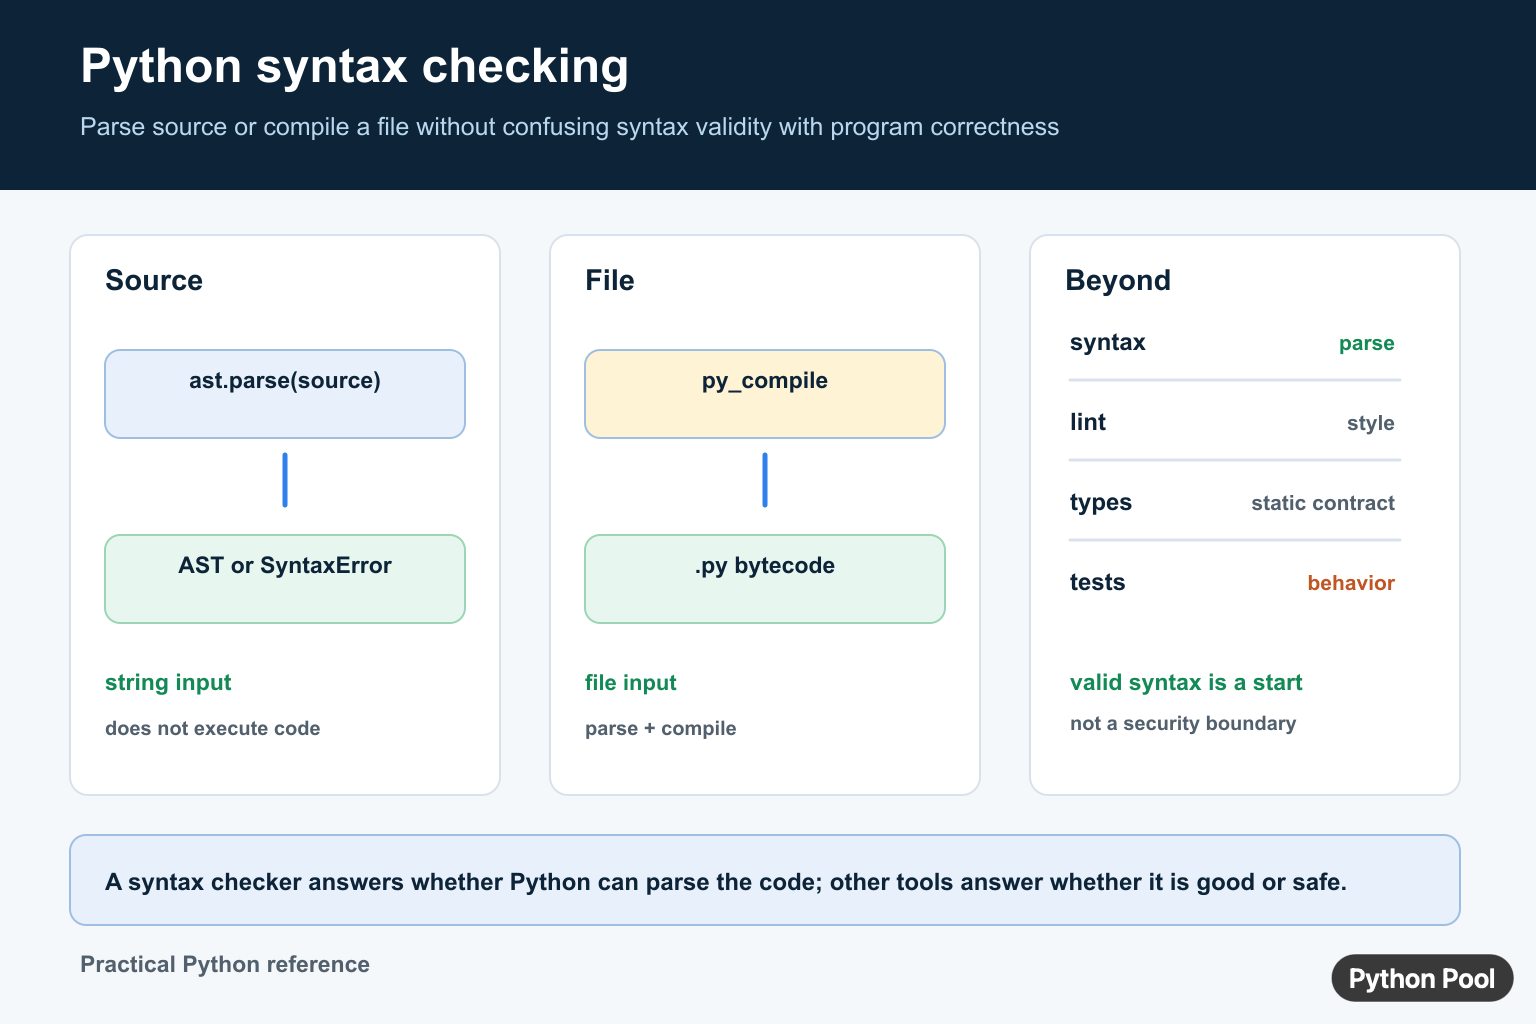1536x1024 pixels.
Task: Click the 'lint' row label
Action: tap(1088, 422)
